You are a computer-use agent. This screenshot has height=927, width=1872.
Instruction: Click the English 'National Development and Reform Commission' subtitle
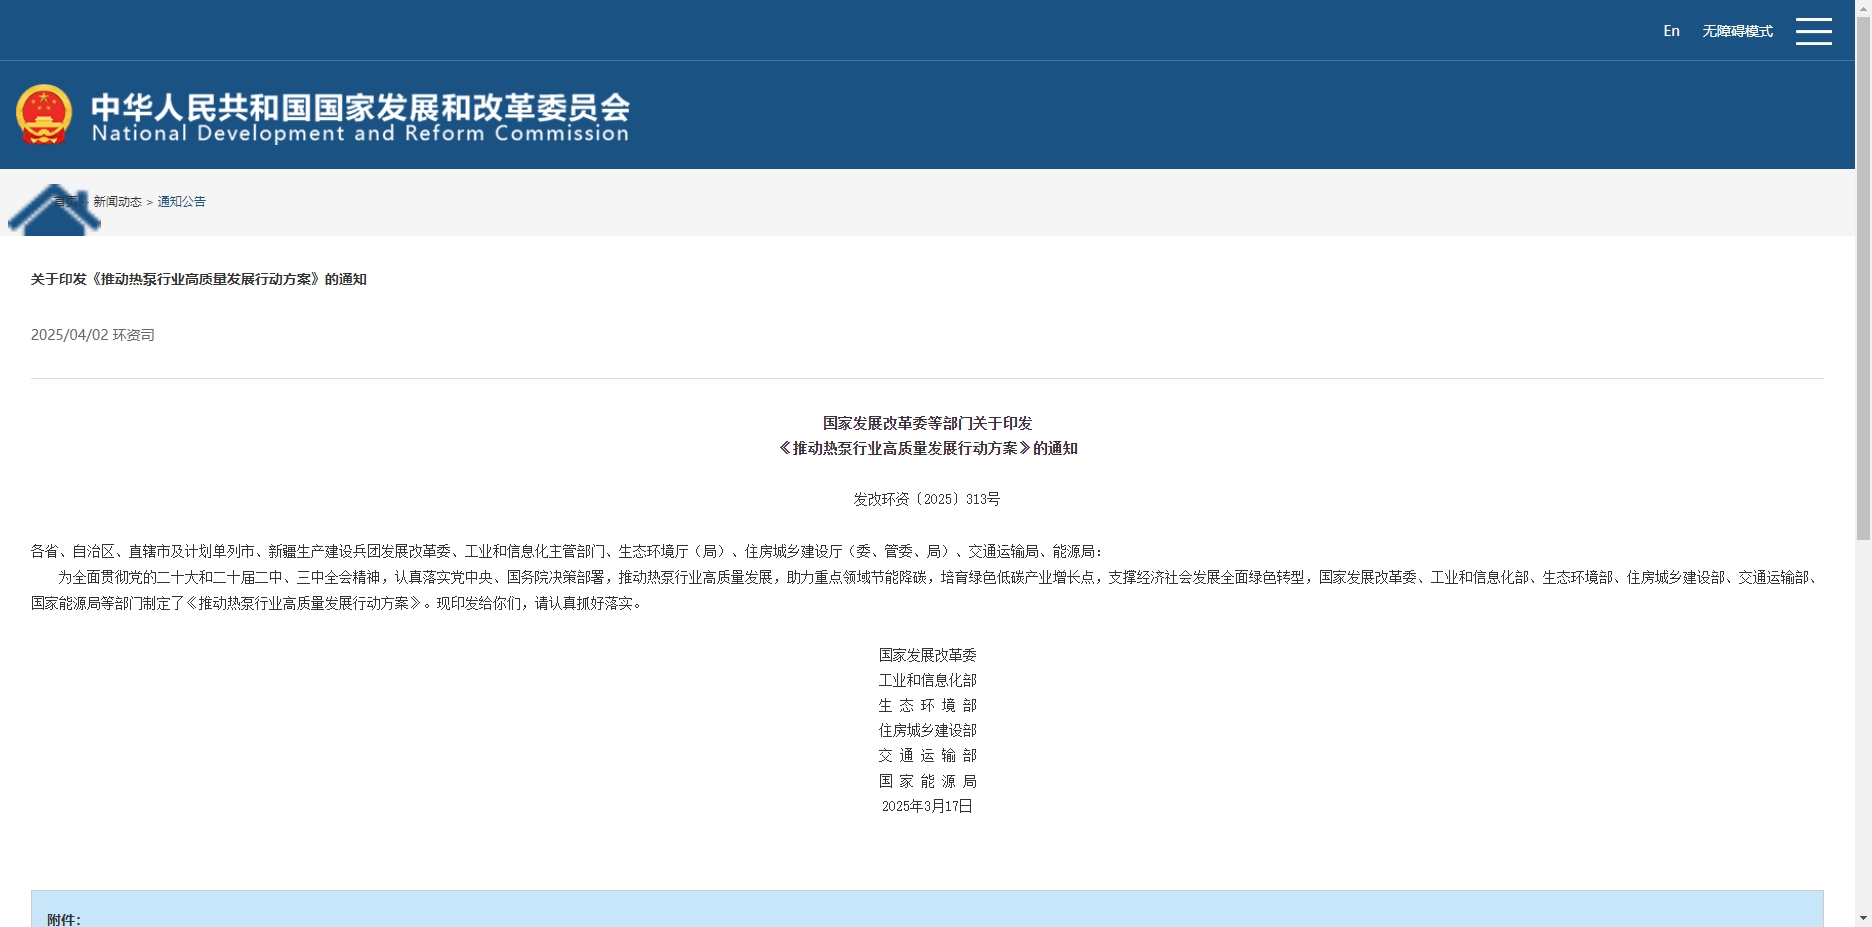[360, 134]
